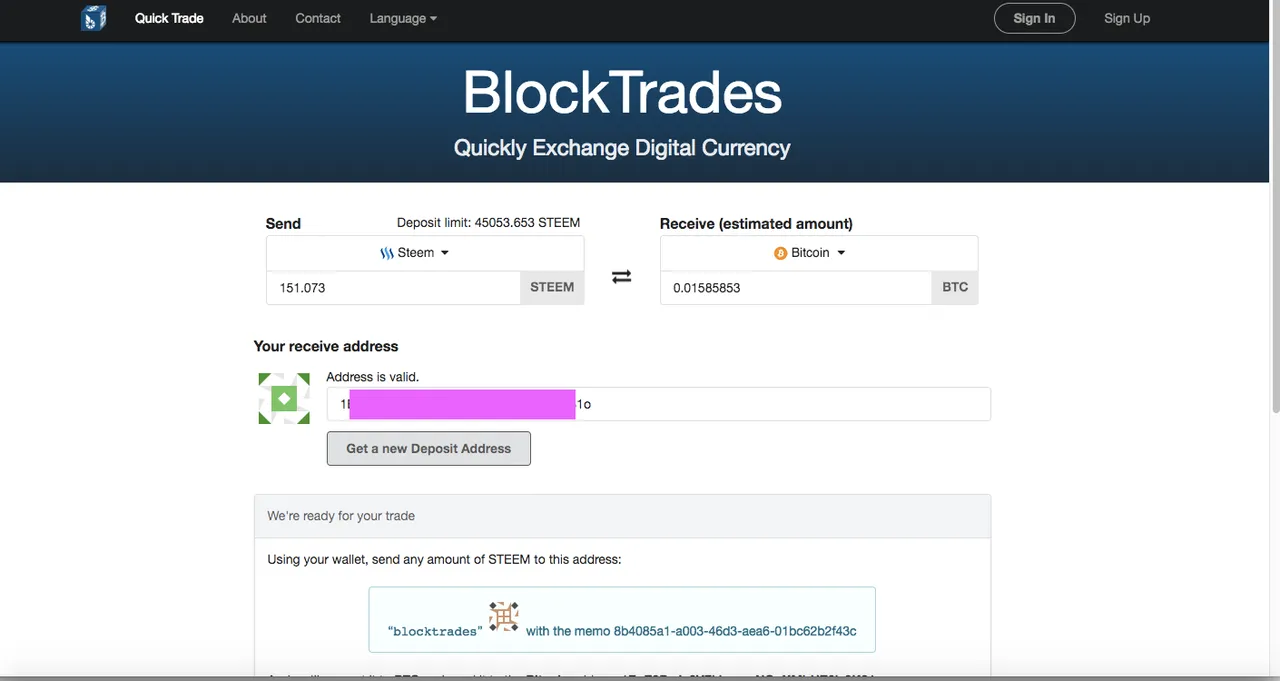Go to Quick Trade page

tap(169, 18)
